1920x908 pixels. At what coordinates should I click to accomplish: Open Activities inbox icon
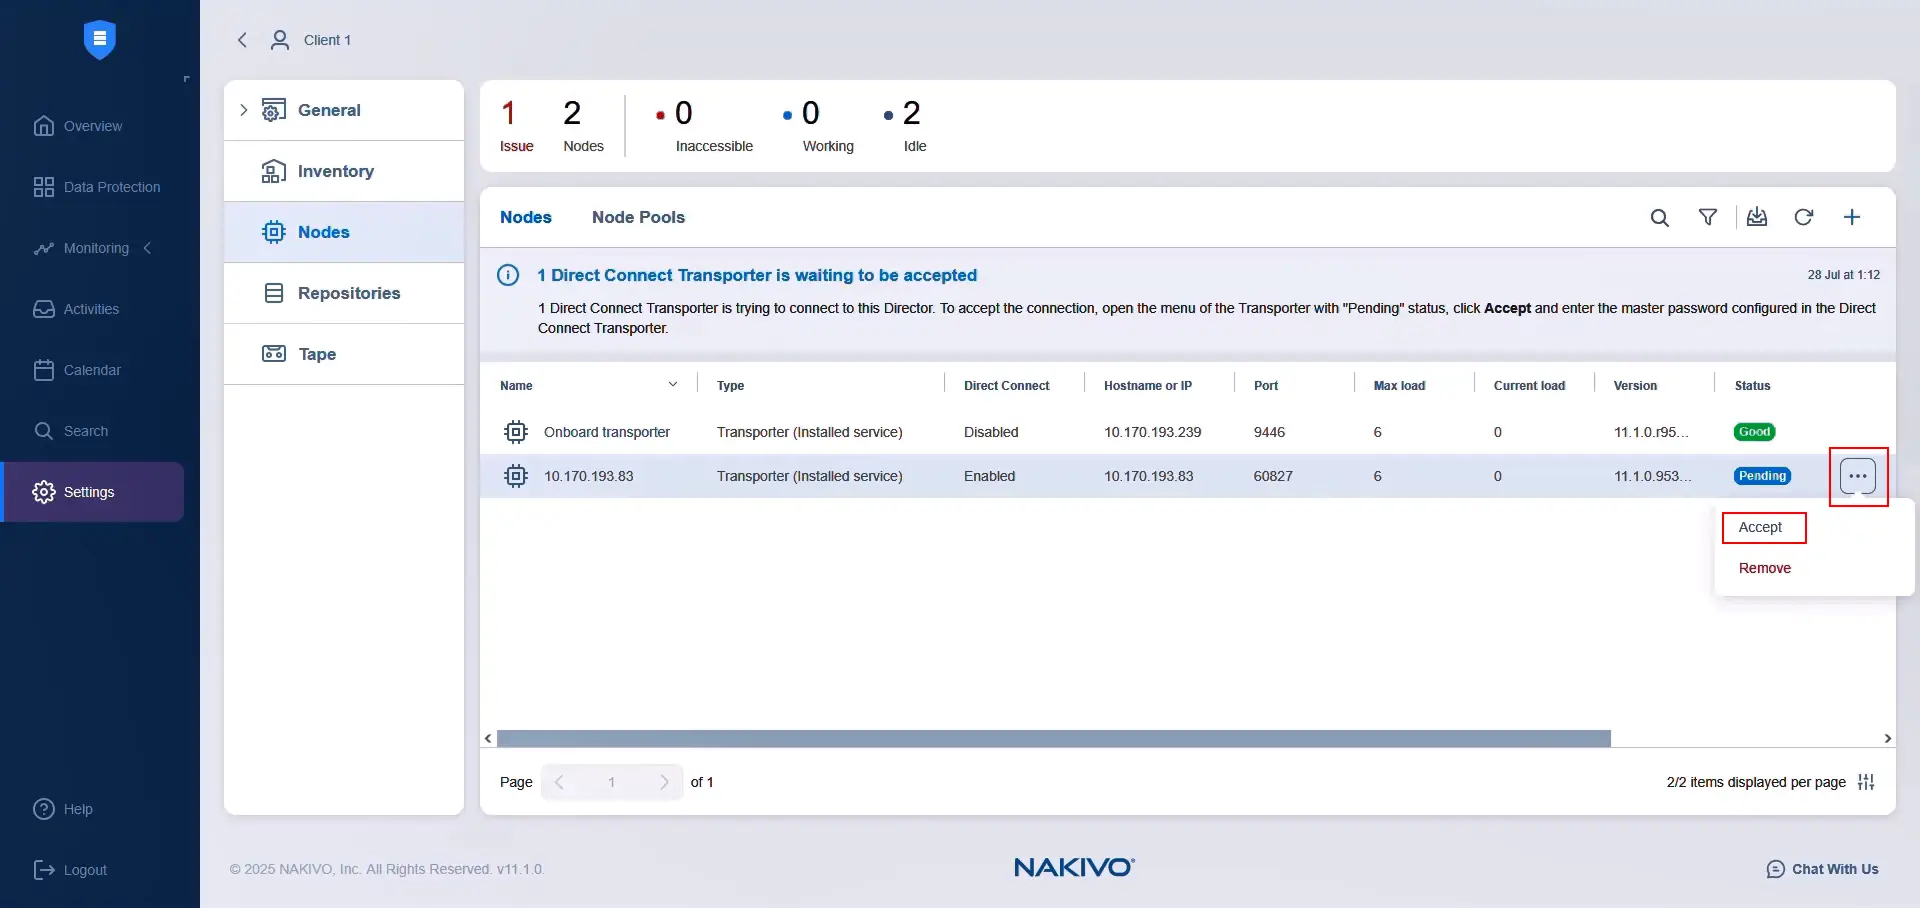pyautogui.click(x=44, y=309)
